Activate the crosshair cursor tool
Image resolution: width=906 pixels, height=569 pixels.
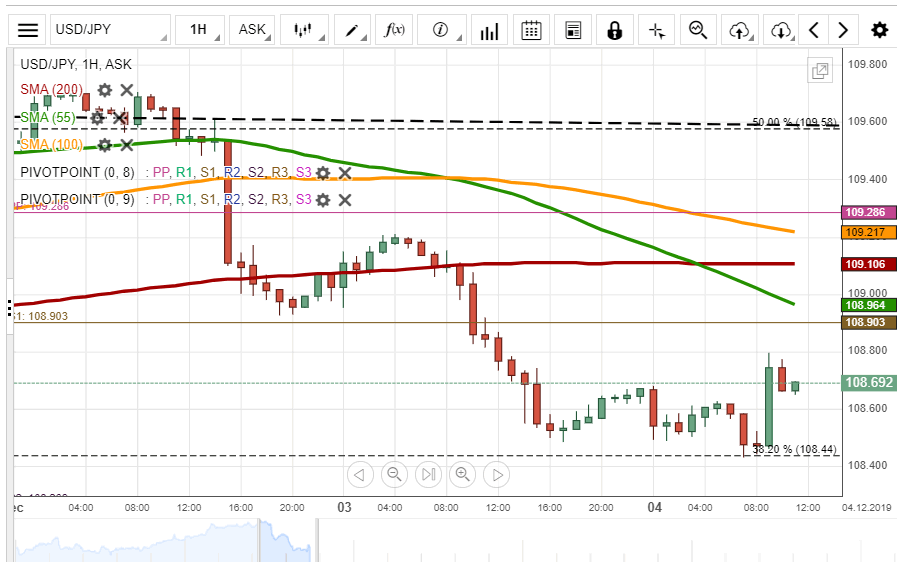[657, 30]
